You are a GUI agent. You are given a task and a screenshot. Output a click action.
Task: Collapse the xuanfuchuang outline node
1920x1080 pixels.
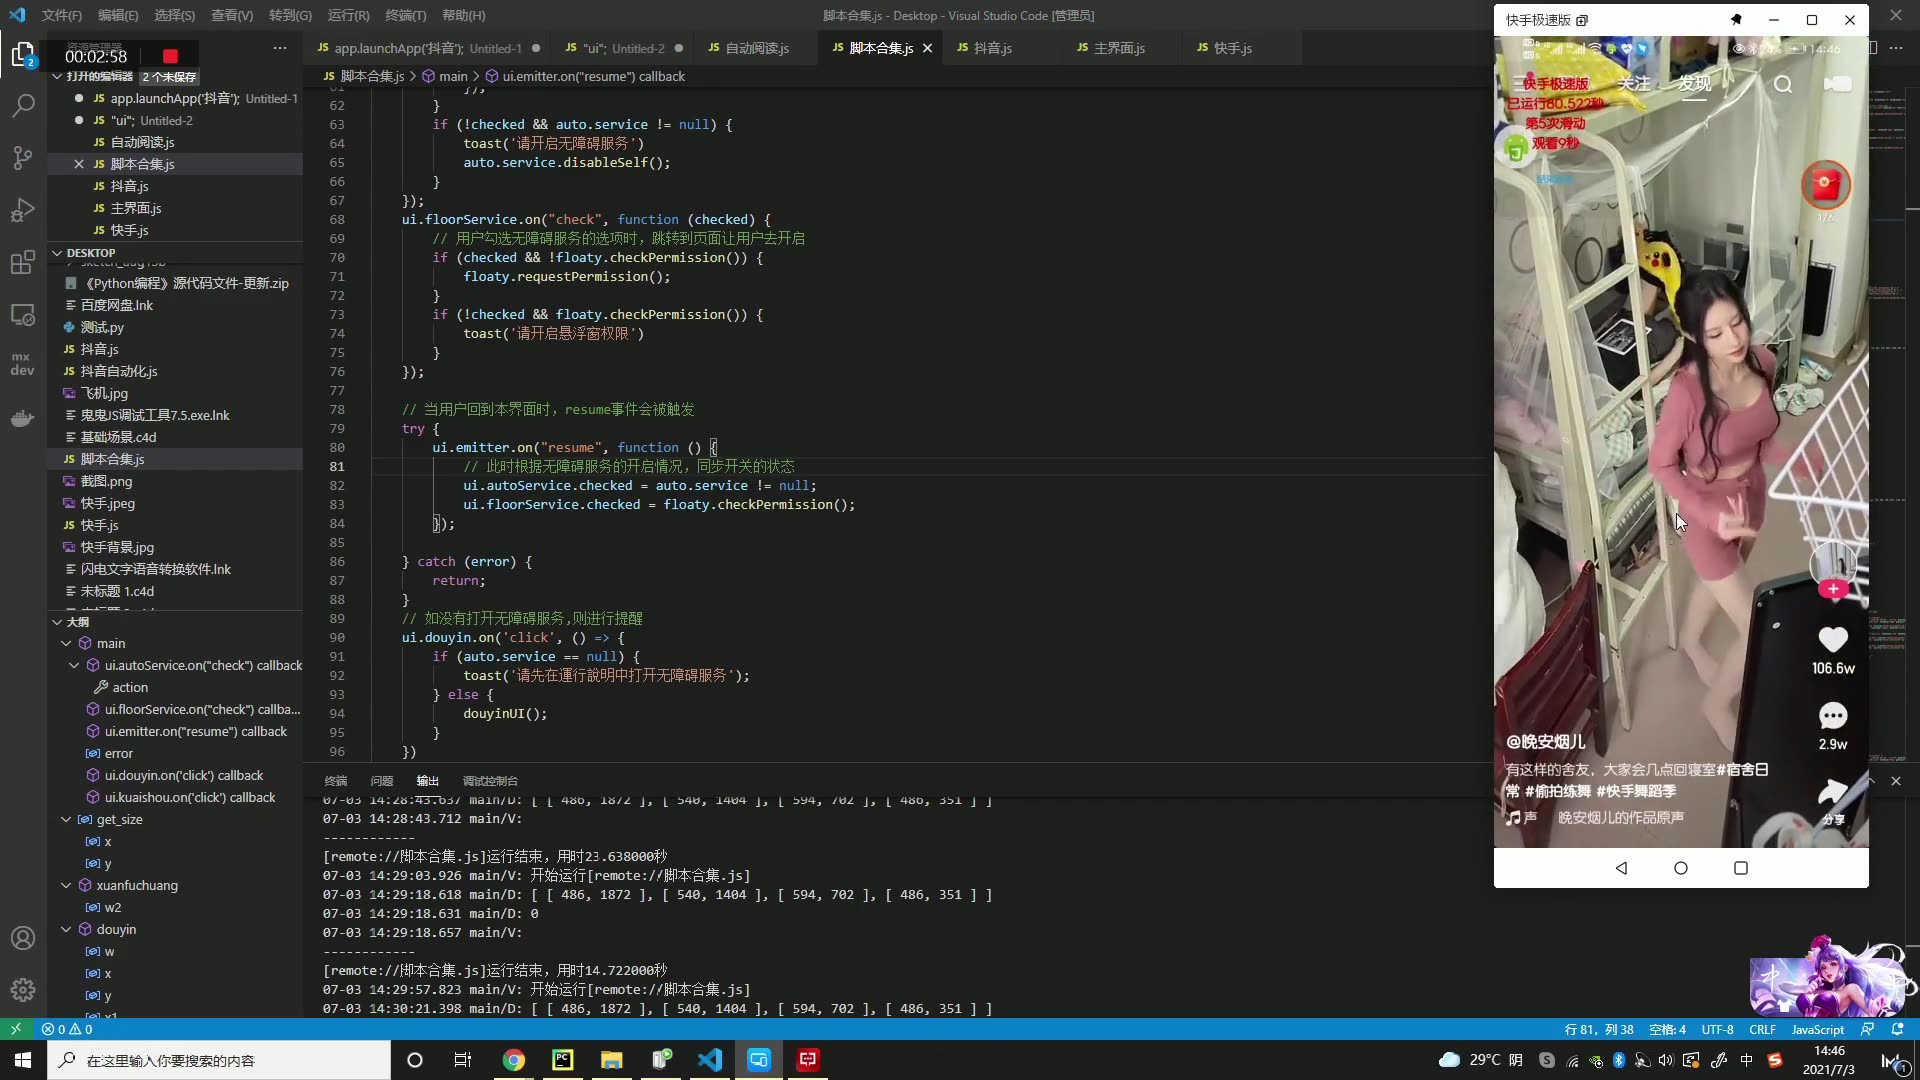click(x=66, y=885)
